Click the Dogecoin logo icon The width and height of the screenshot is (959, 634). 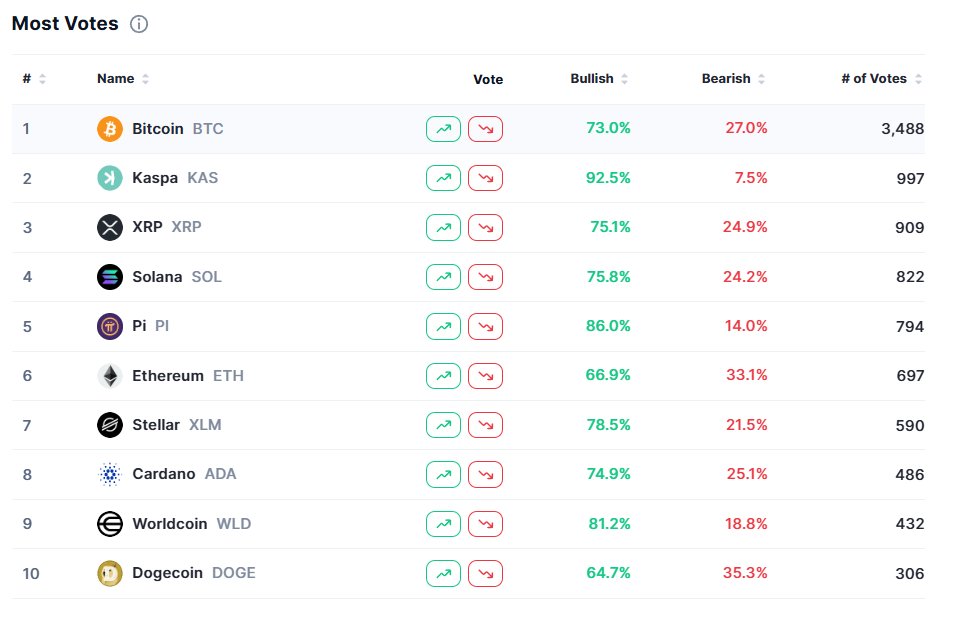[110, 573]
